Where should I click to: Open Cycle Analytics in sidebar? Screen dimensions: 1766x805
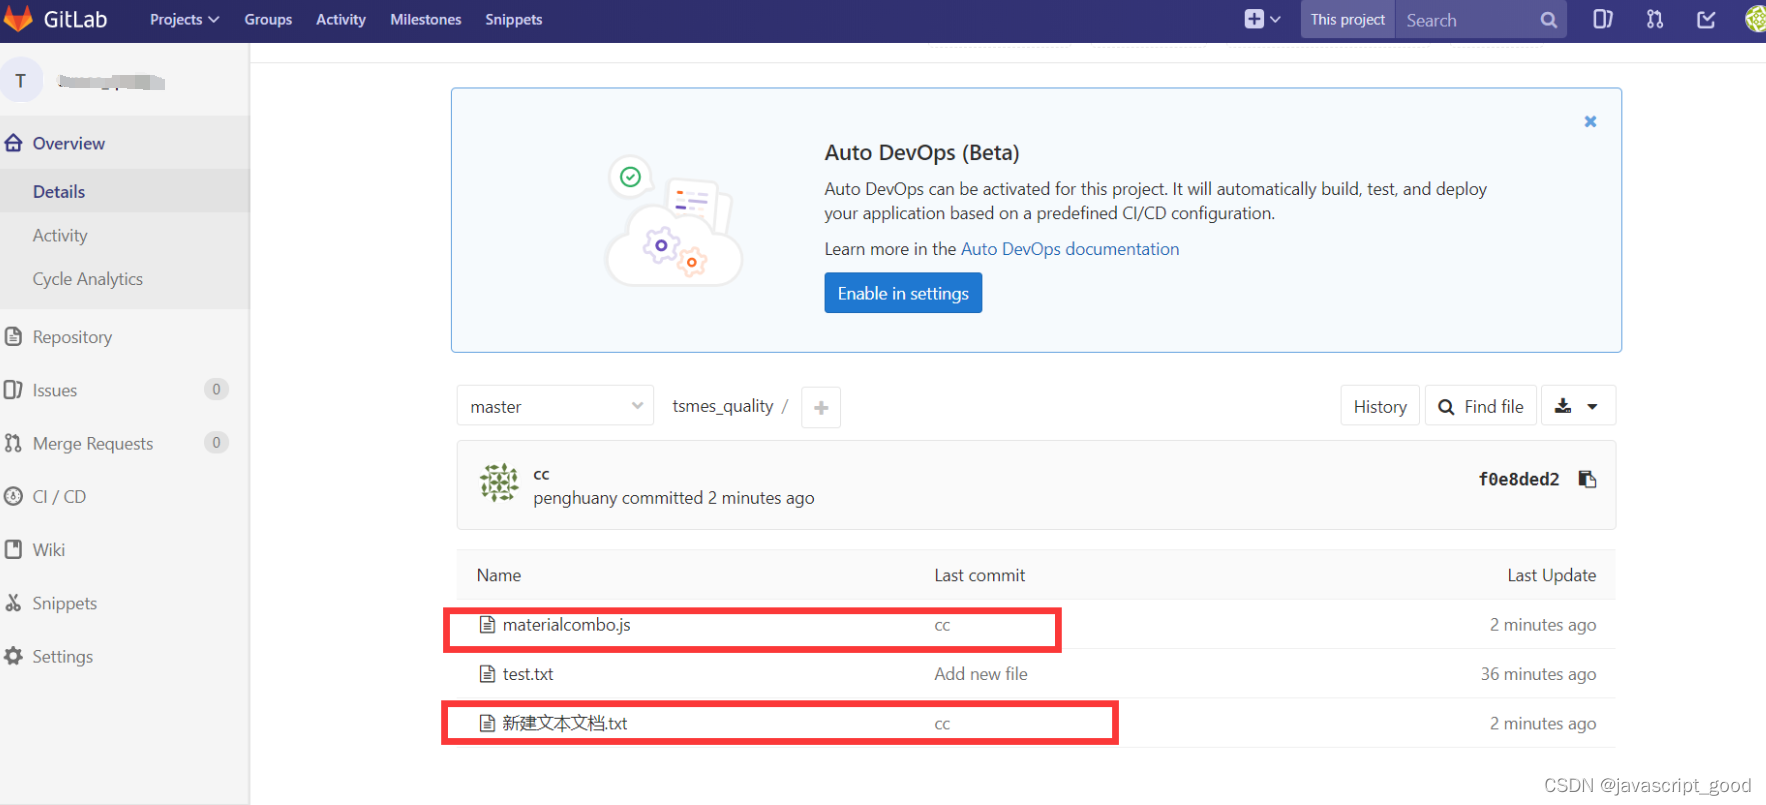88,279
